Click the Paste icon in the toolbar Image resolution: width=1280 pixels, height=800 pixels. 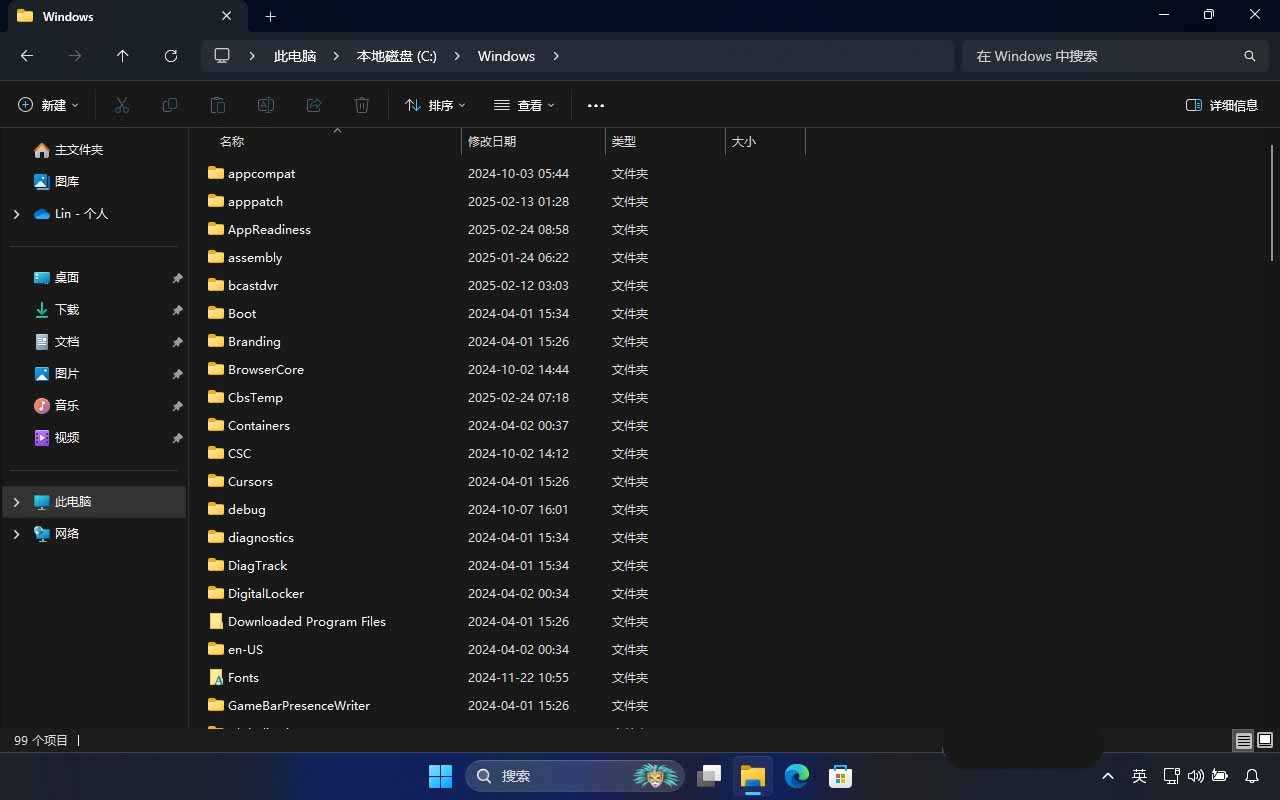217,105
